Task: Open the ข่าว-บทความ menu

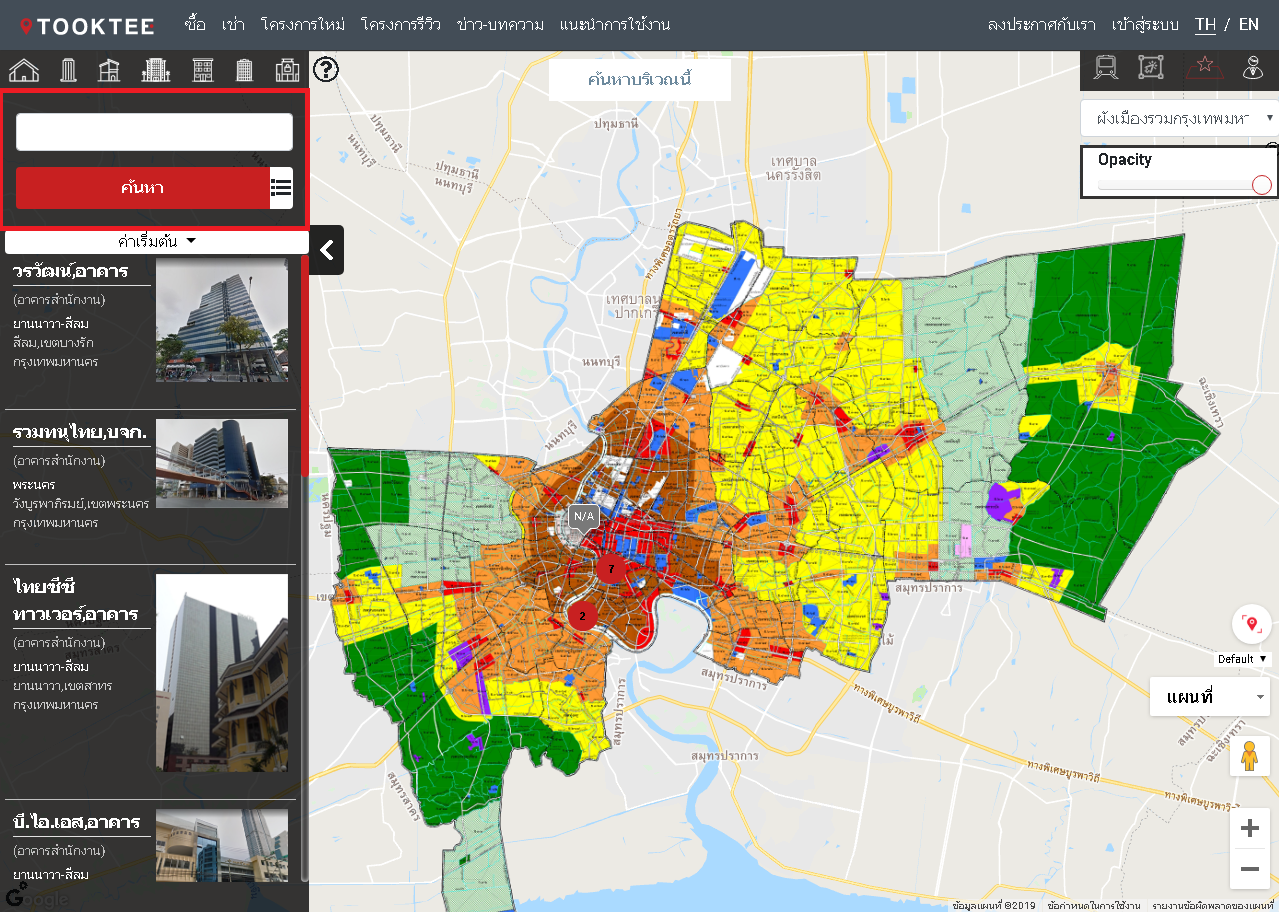Action: pyautogui.click(x=500, y=24)
